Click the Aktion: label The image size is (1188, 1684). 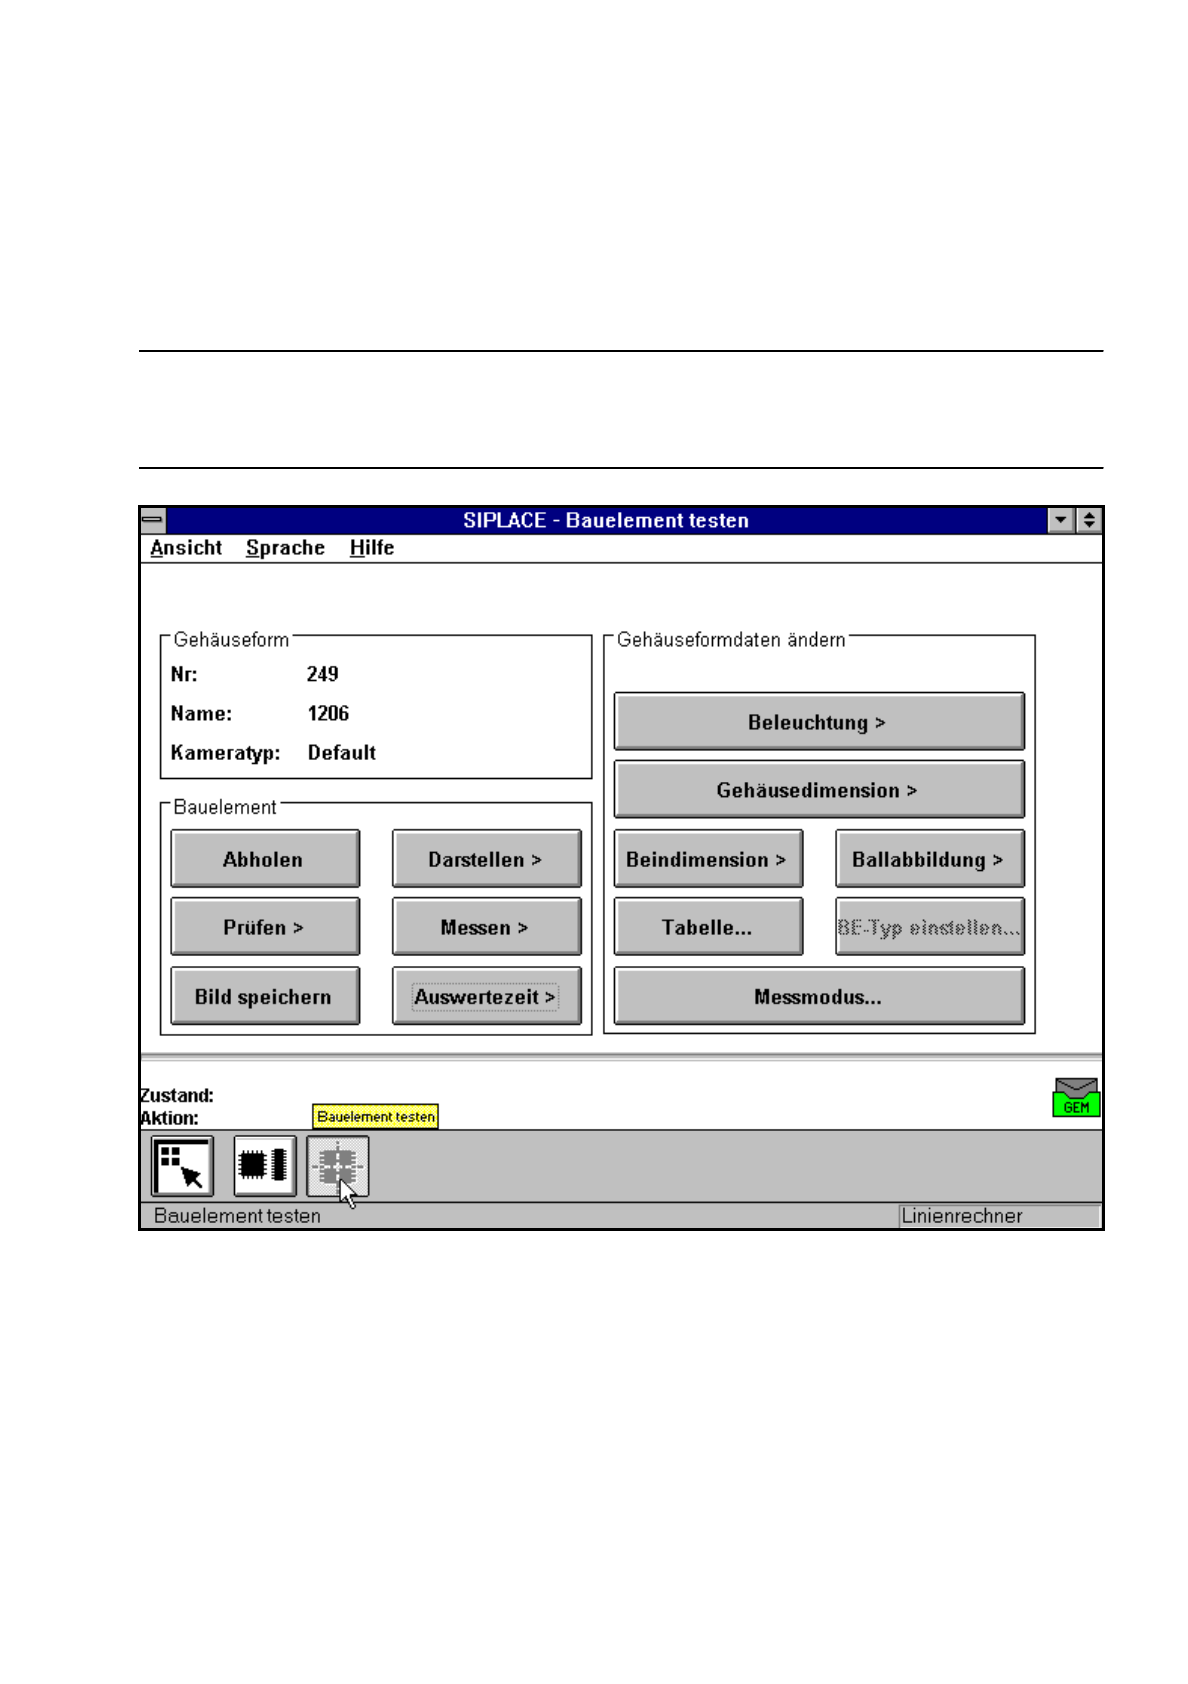click(x=169, y=1117)
